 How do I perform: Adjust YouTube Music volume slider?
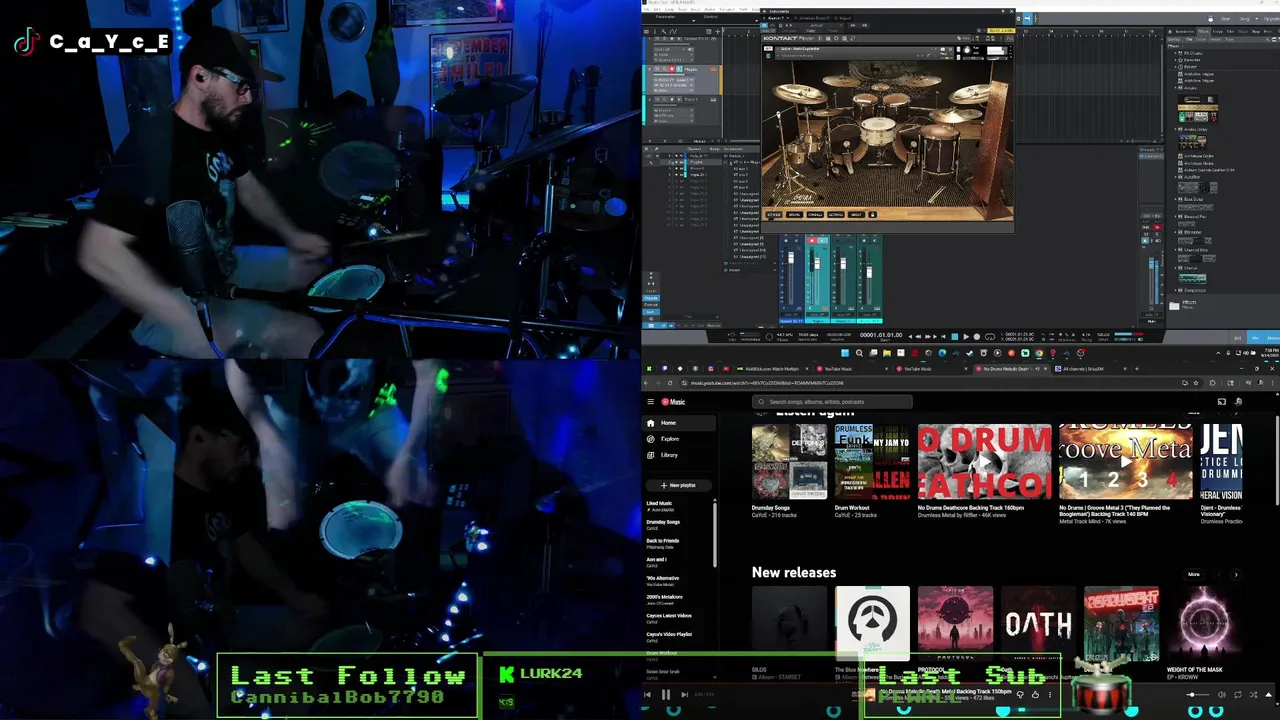[x=1197, y=694]
